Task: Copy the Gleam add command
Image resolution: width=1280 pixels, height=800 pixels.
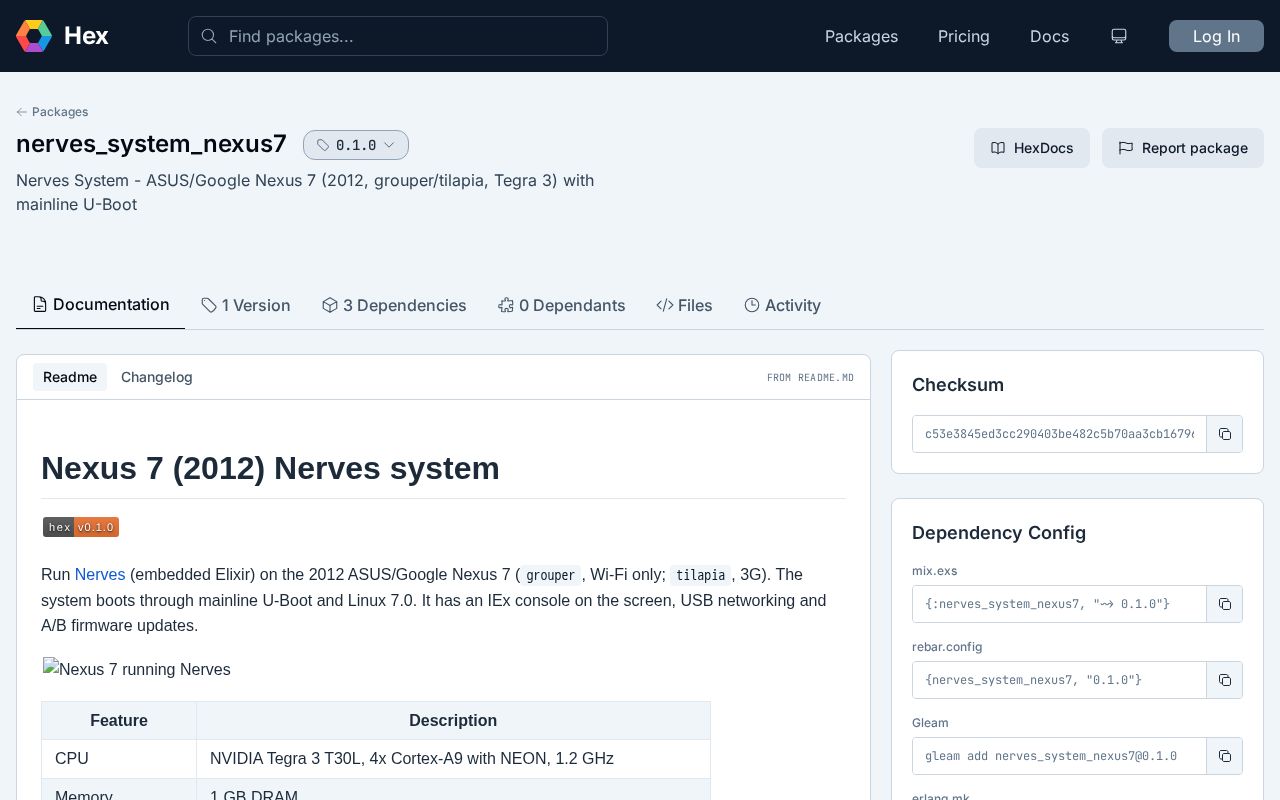Action: click(x=1225, y=756)
